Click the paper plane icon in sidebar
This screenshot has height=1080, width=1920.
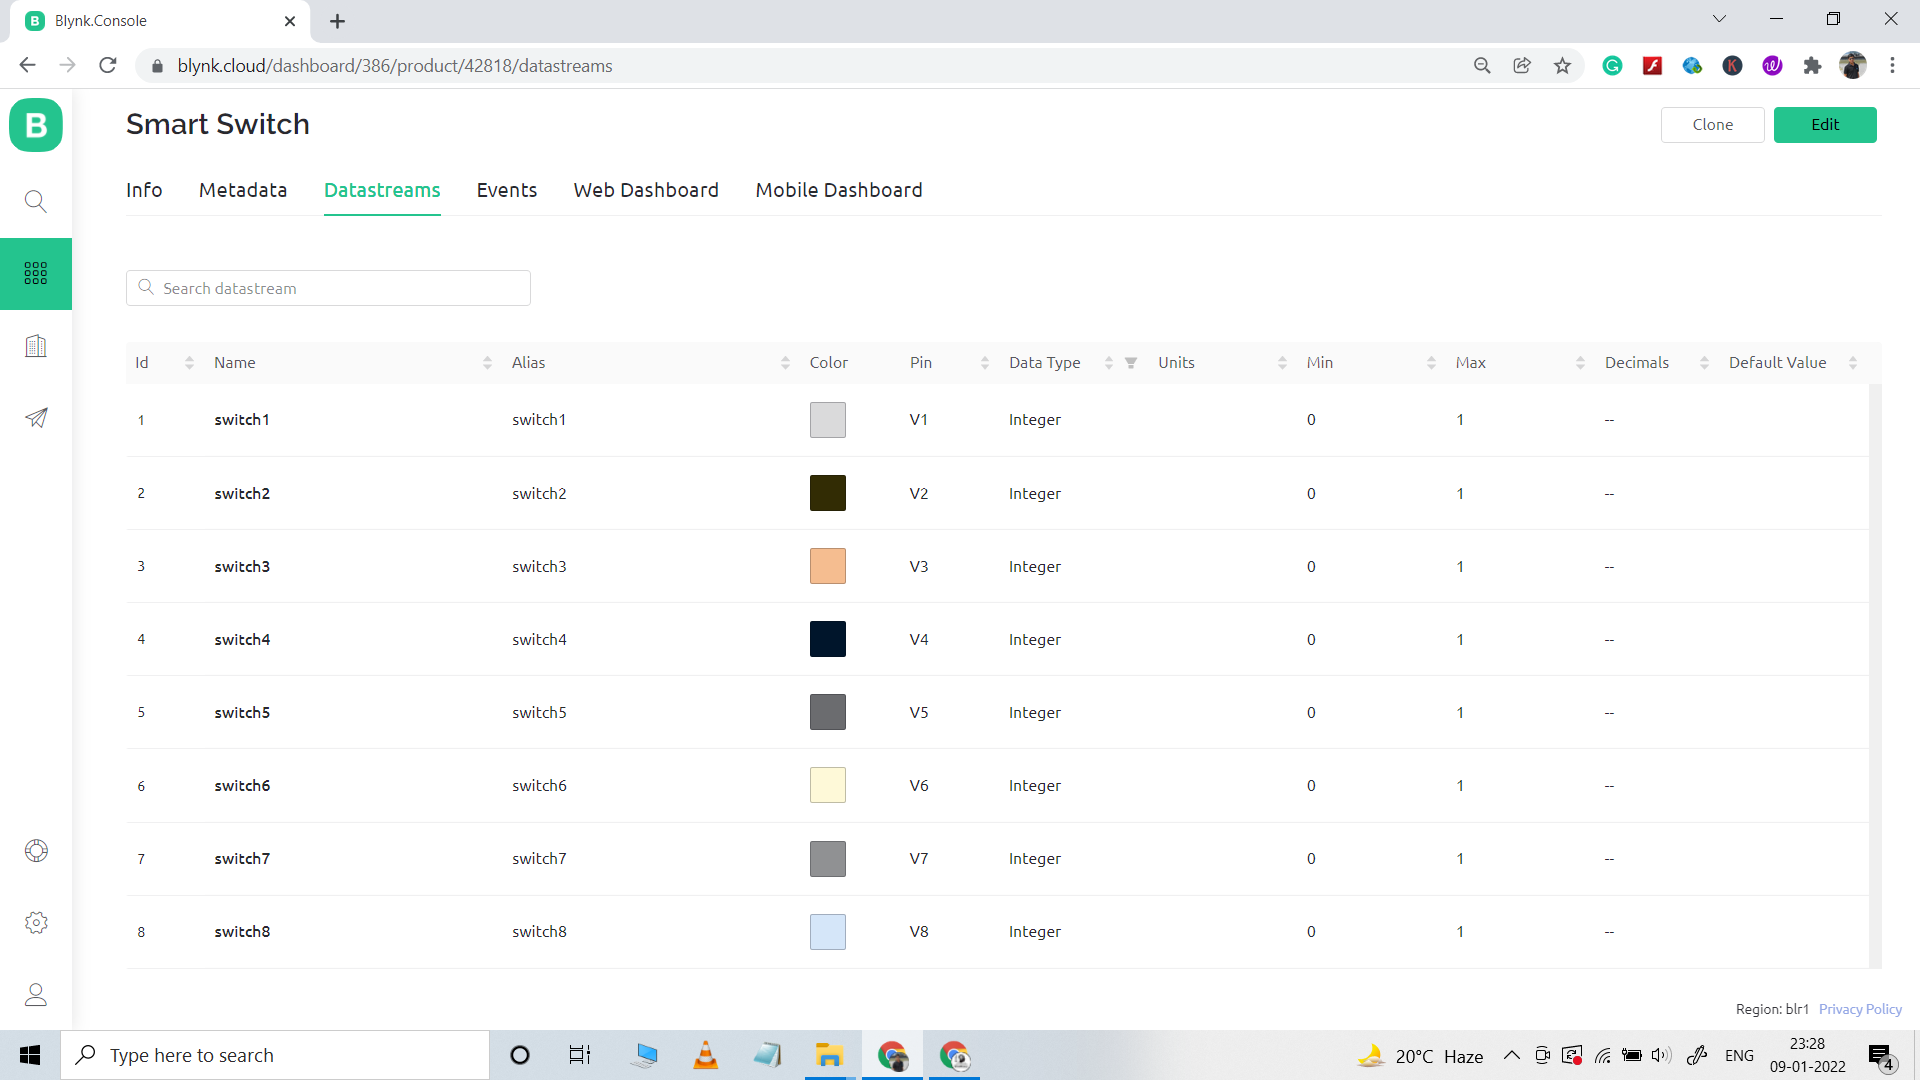(36, 418)
